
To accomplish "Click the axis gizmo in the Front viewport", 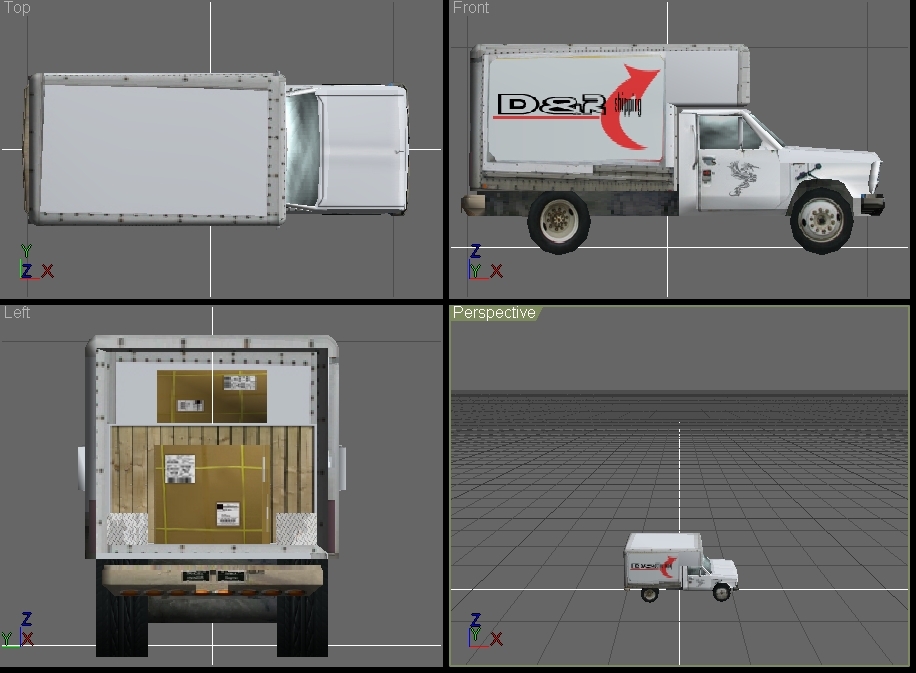I will point(485,262).
